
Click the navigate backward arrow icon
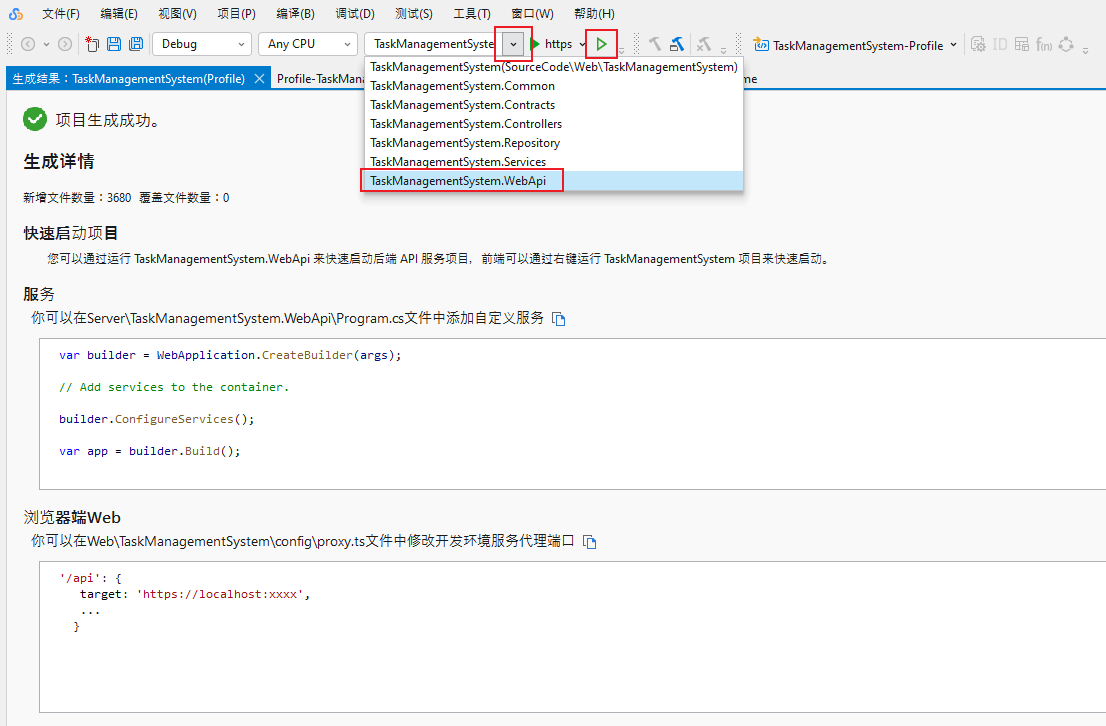30,44
